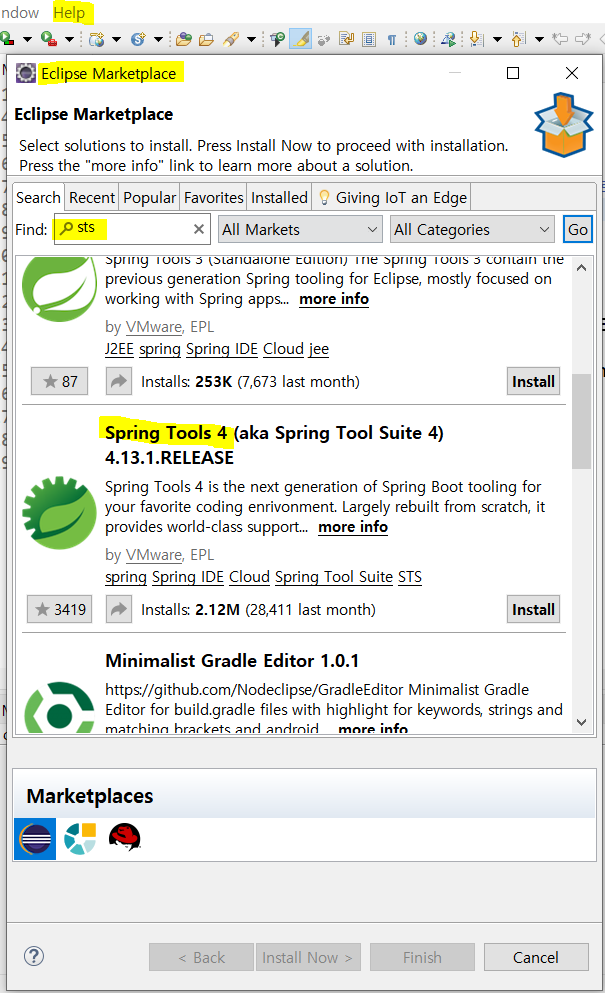This screenshot has width=605, height=993.
Task: Click the boot dashboard launch icon
Action: pos(448,39)
